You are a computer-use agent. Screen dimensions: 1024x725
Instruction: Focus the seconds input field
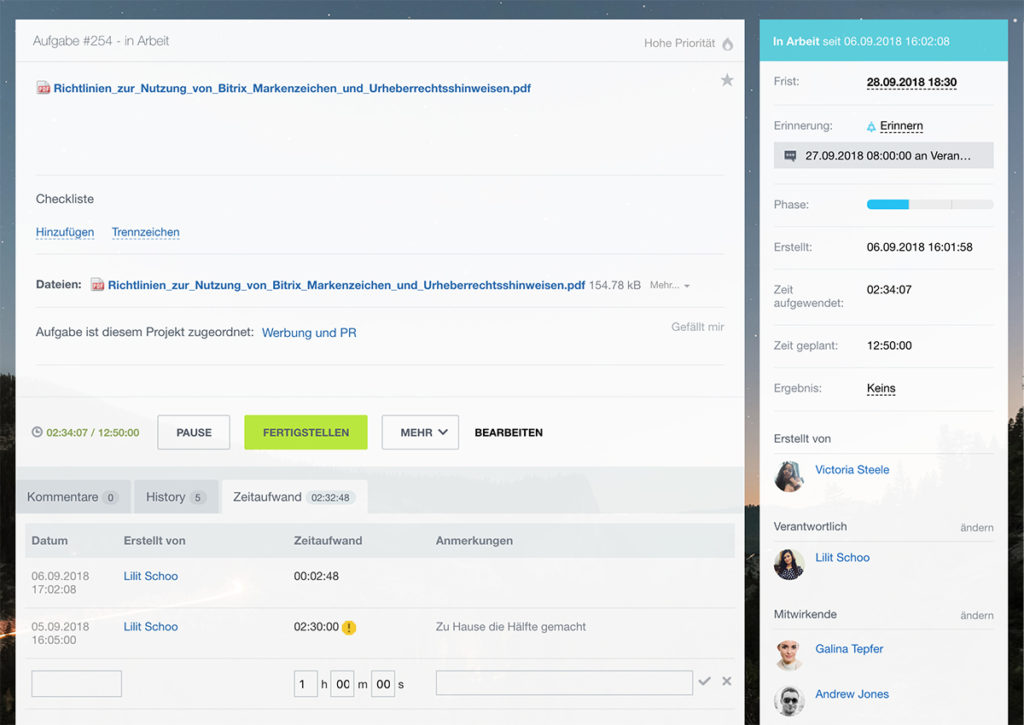(383, 684)
